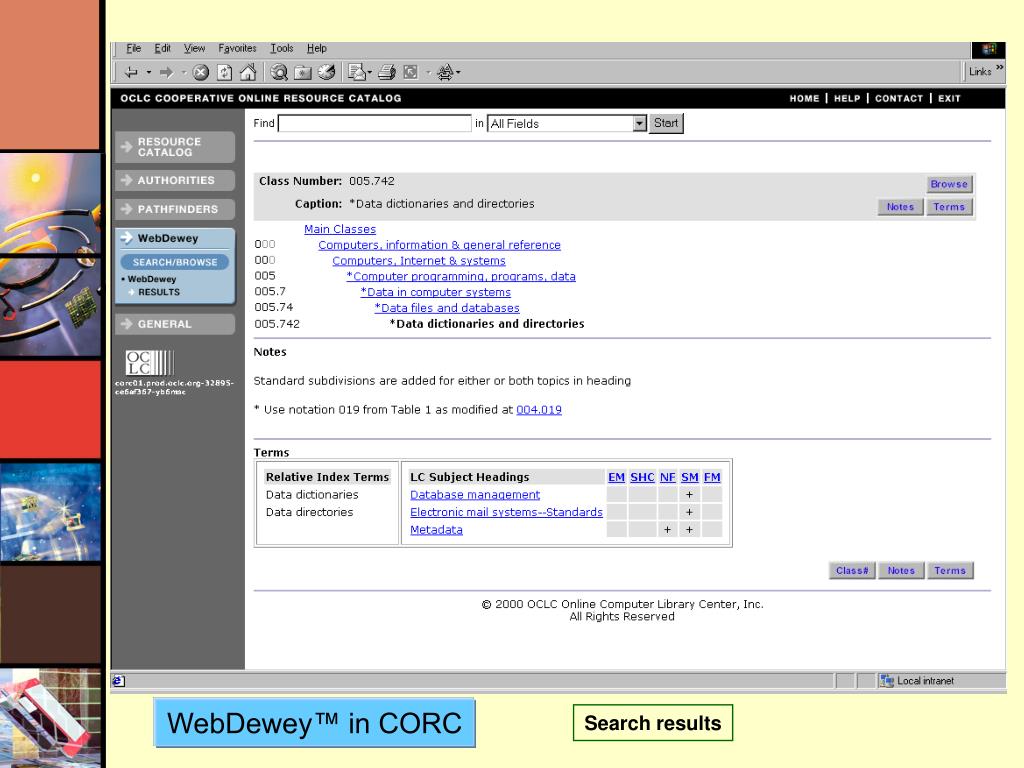Click the Start search button
1024x768 pixels.
click(x=666, y=123)
